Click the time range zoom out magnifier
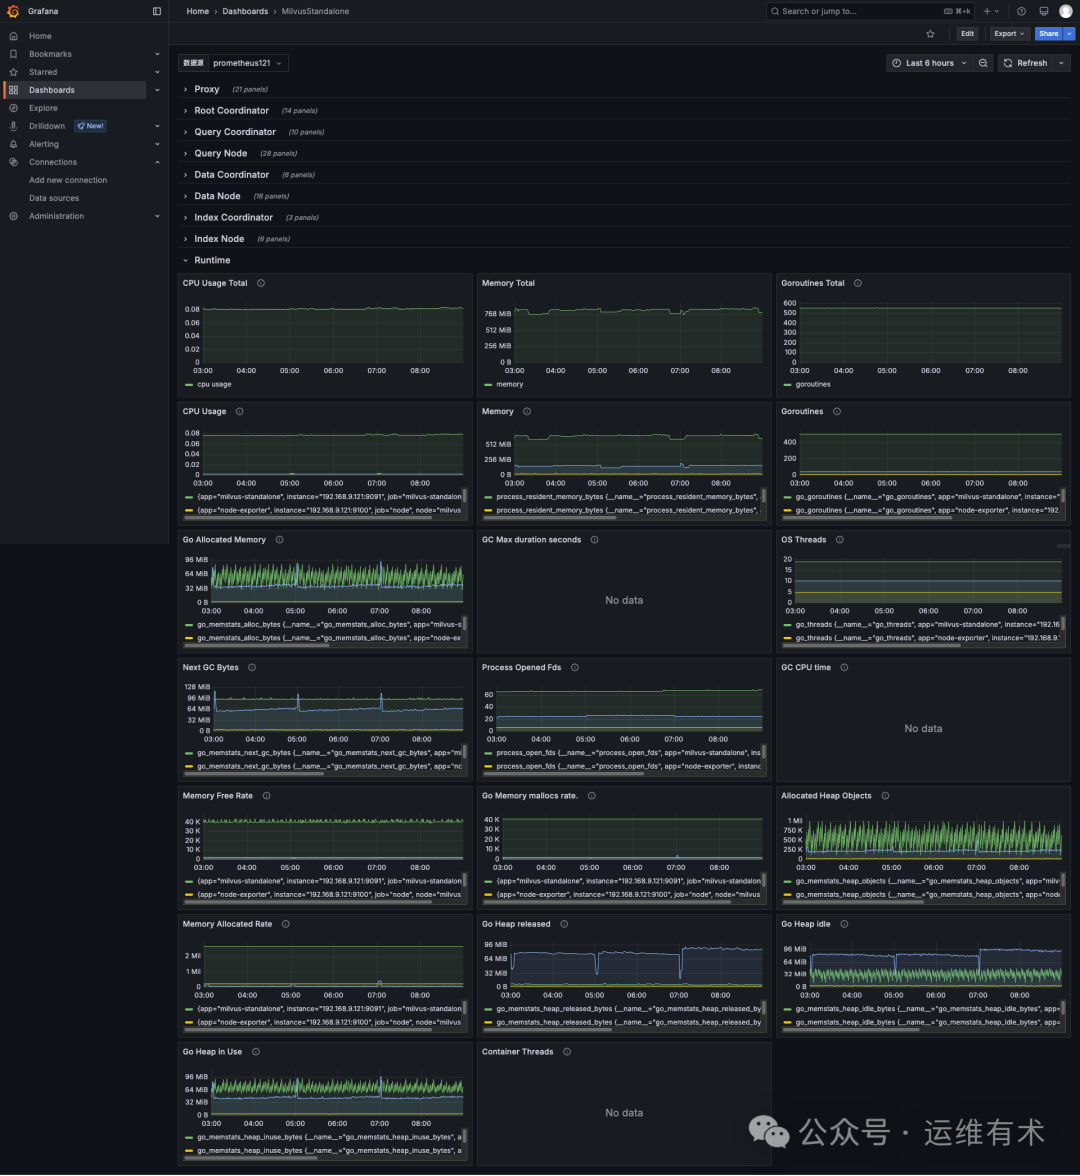Image resolution: width=1080 pixels, height=1176 pixels. coord(983,62)
